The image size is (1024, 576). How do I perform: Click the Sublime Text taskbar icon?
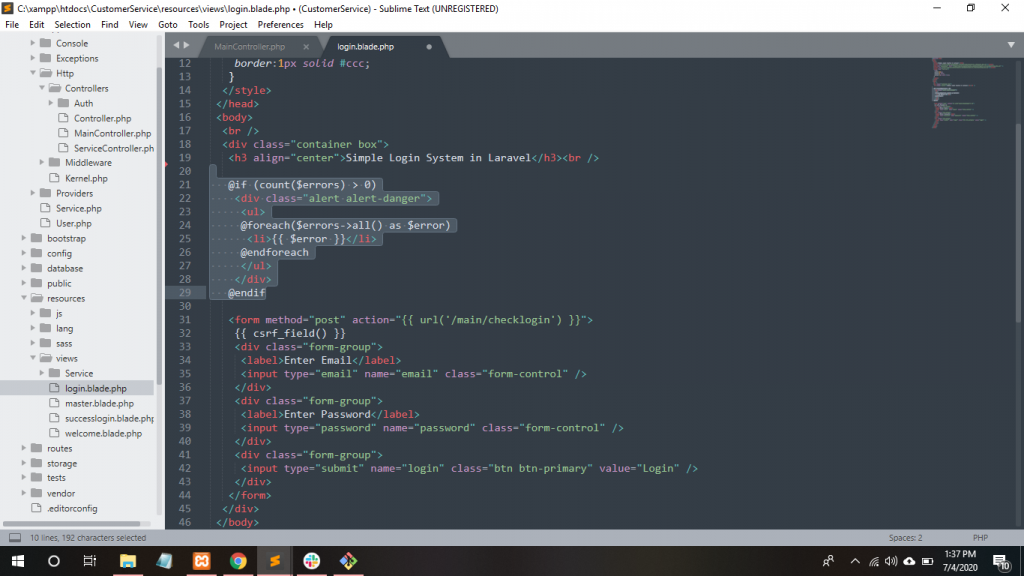[274, 561]
